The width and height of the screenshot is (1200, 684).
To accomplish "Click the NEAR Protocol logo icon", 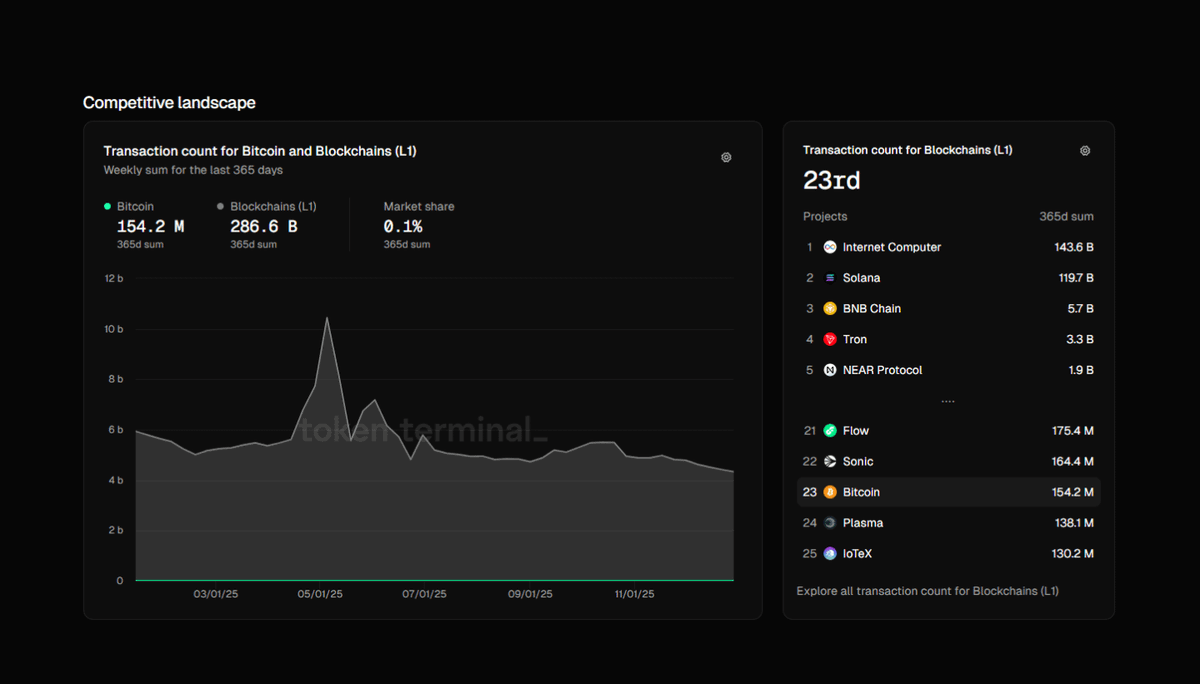I will pos(830,370).
